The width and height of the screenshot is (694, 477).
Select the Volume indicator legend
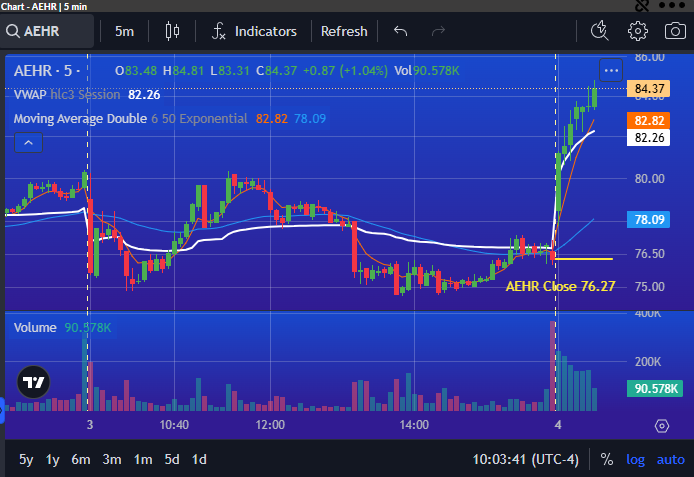tap(62, 327)
